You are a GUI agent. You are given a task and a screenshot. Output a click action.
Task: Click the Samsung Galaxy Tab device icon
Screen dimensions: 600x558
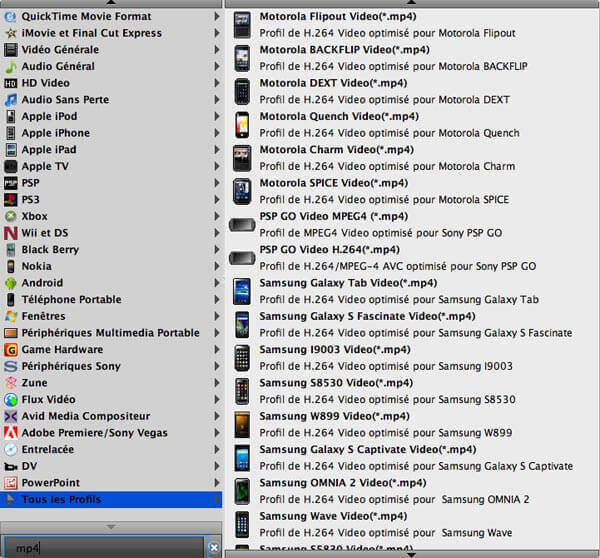click(241, 291)
